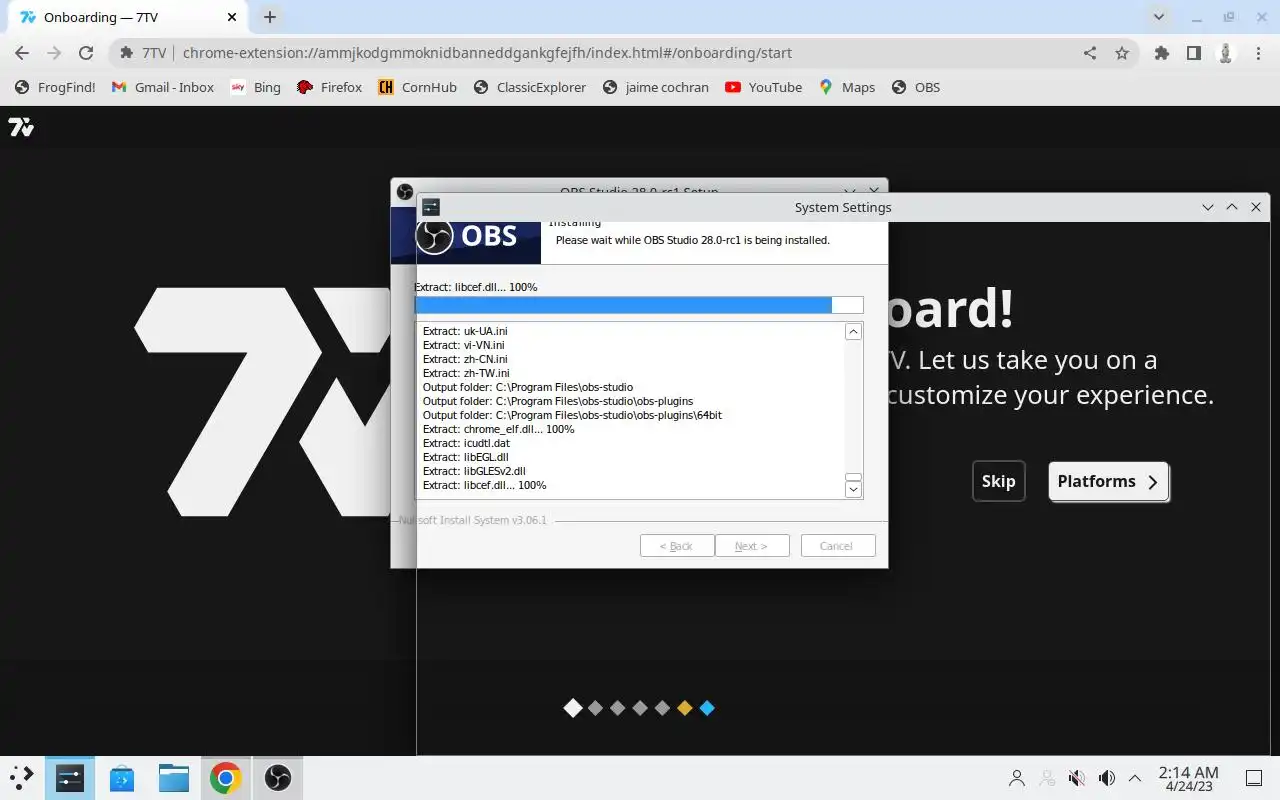Open FrogFind! bookmark
This screenshot has height=800, width=1280.
tap(55, 87)
